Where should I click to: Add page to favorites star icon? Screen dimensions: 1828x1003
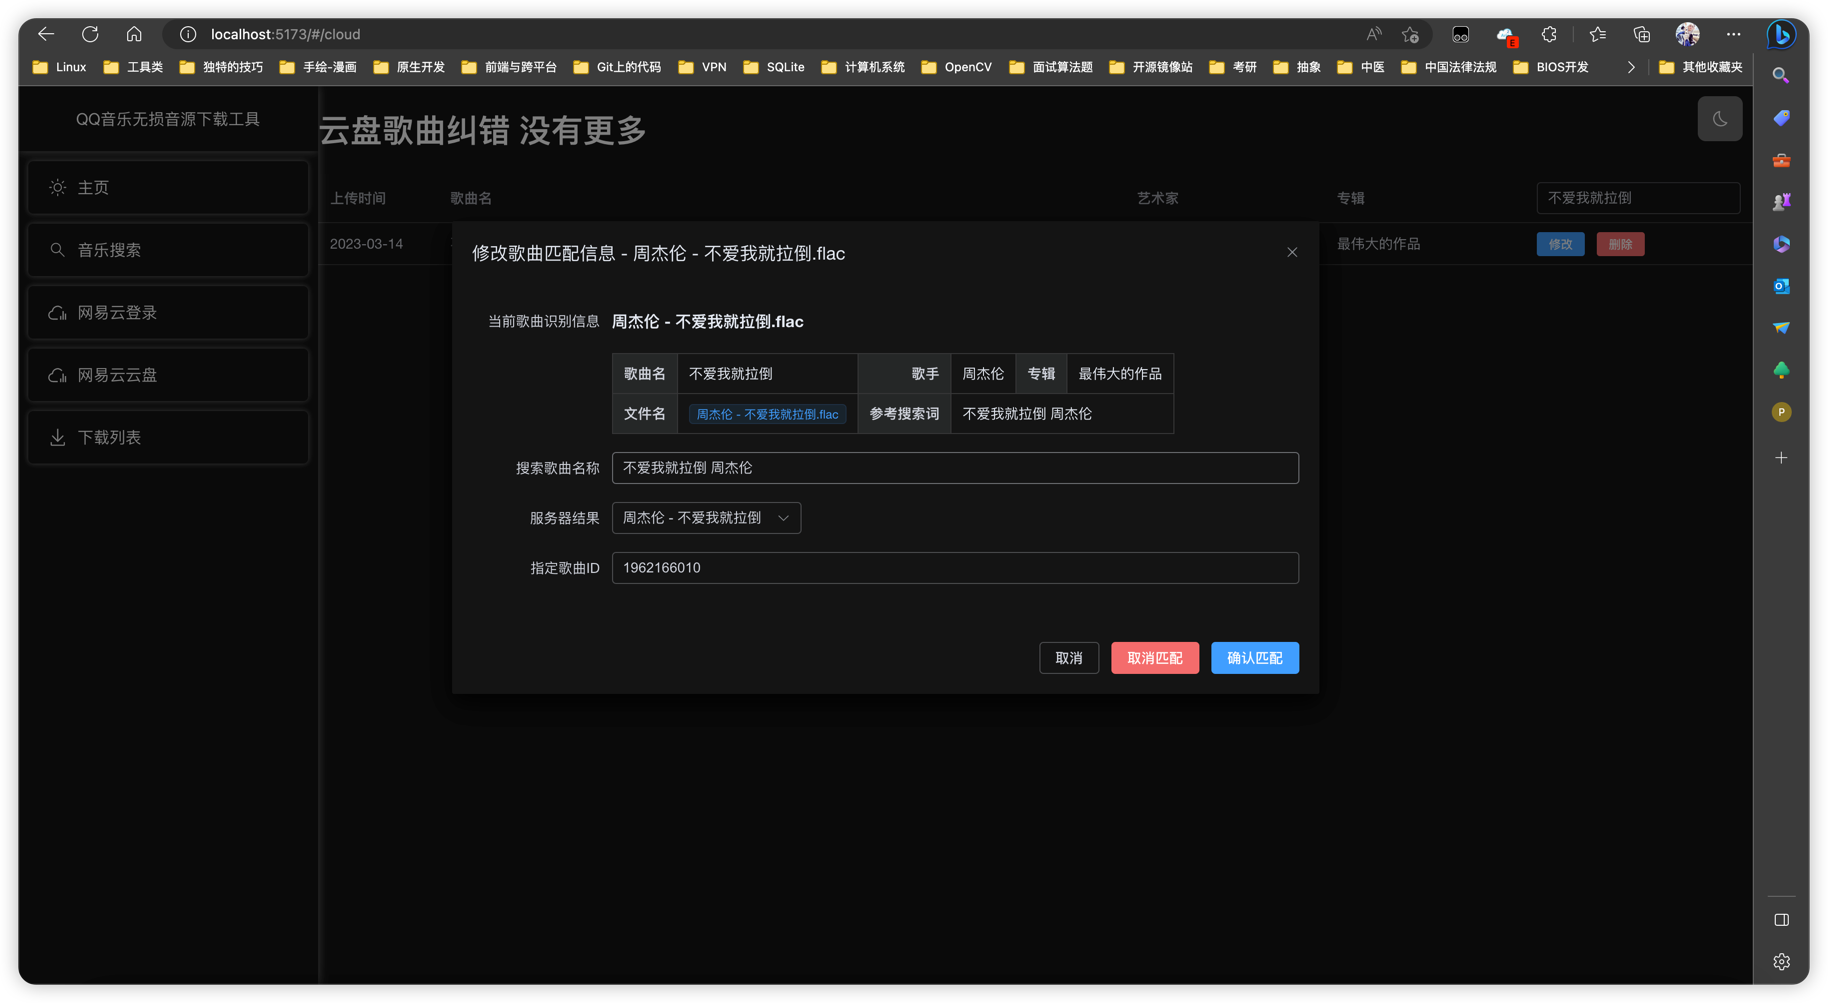1410,34
